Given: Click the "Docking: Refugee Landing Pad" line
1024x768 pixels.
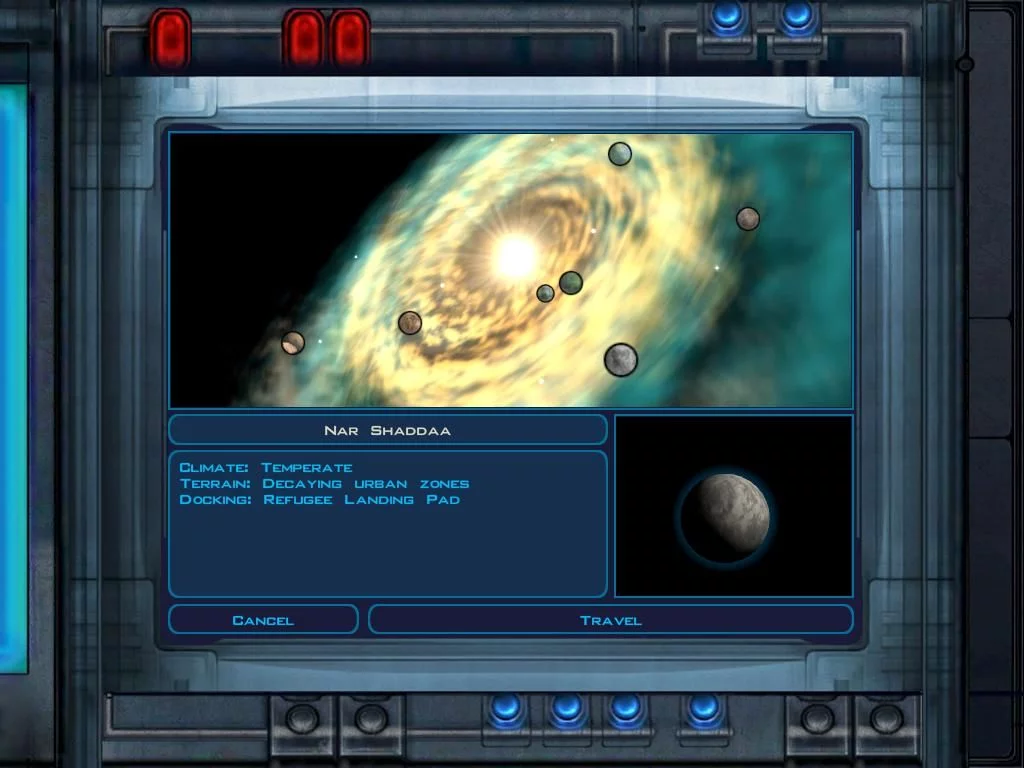Looking at the screenshot, I should [x=320, y=500].
